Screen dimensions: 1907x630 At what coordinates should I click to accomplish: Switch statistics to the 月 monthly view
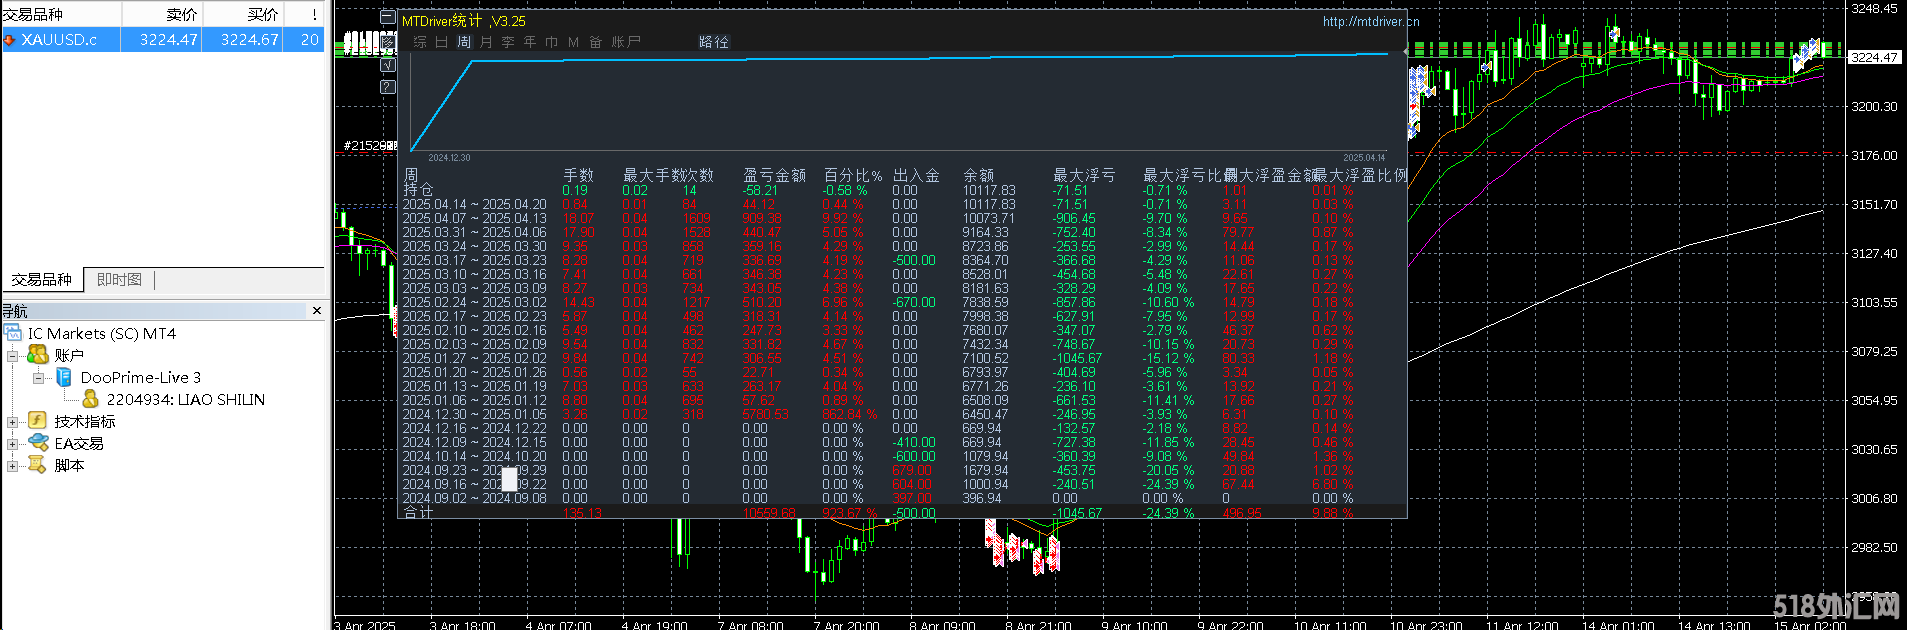(486, 42)
